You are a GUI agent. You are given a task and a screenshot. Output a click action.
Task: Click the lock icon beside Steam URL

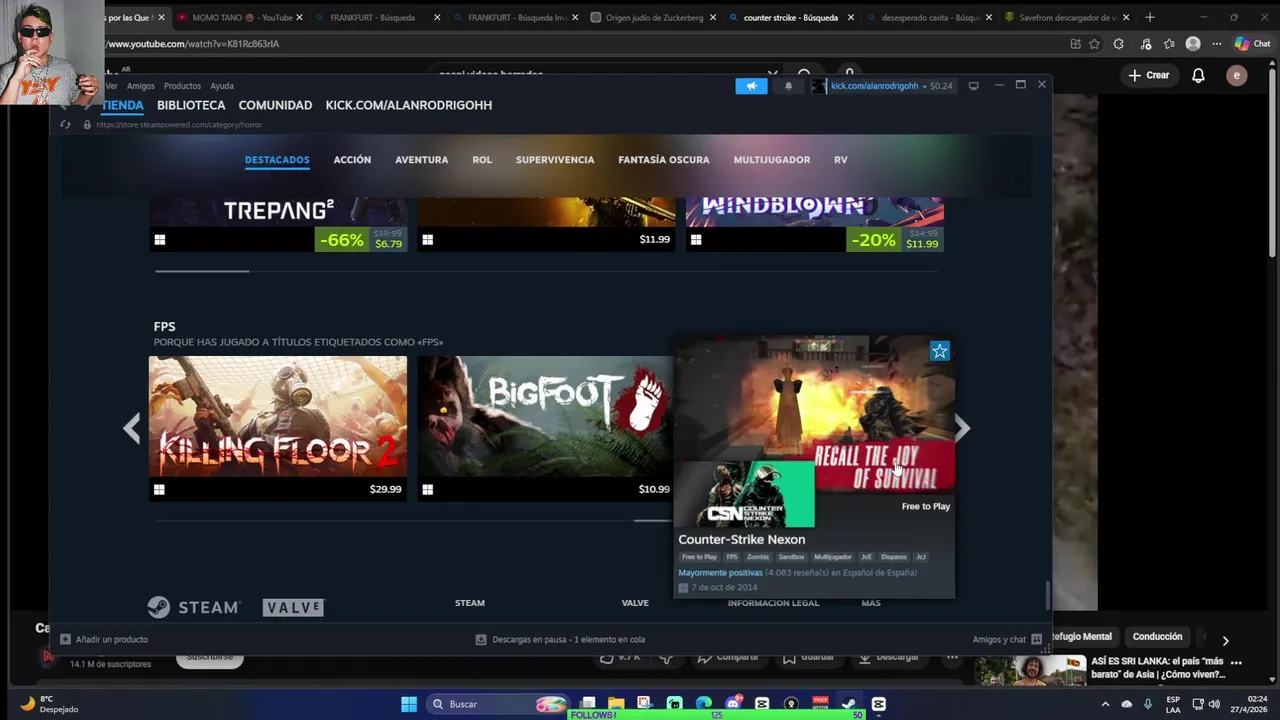87,125
